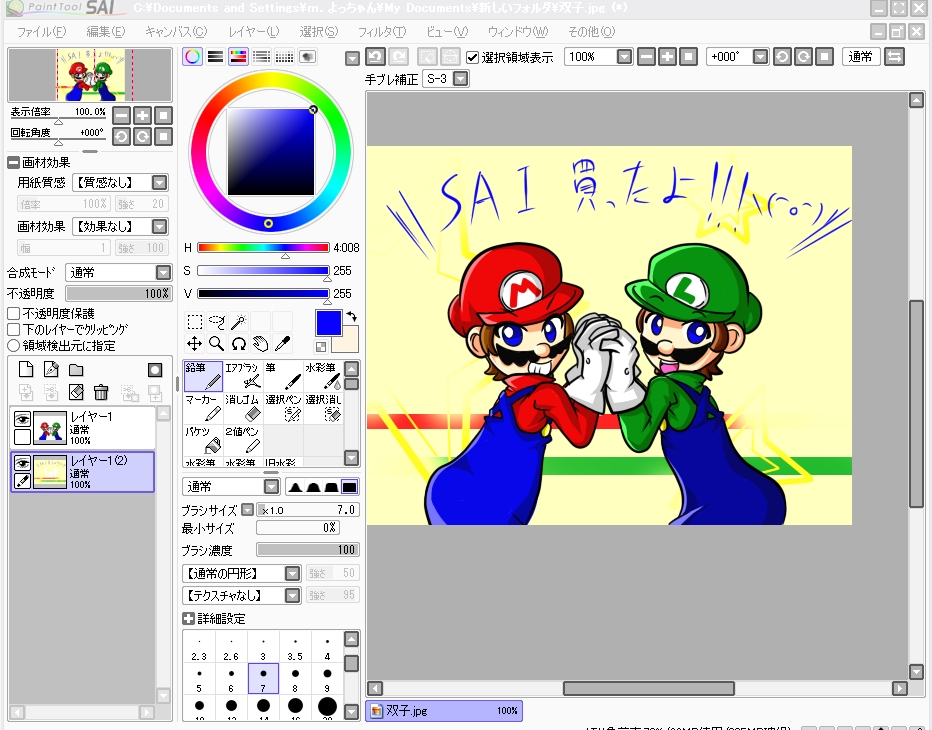The image size is (932, 730).
Task: Open the 編集(E) menu
Action: pos(106,32)
